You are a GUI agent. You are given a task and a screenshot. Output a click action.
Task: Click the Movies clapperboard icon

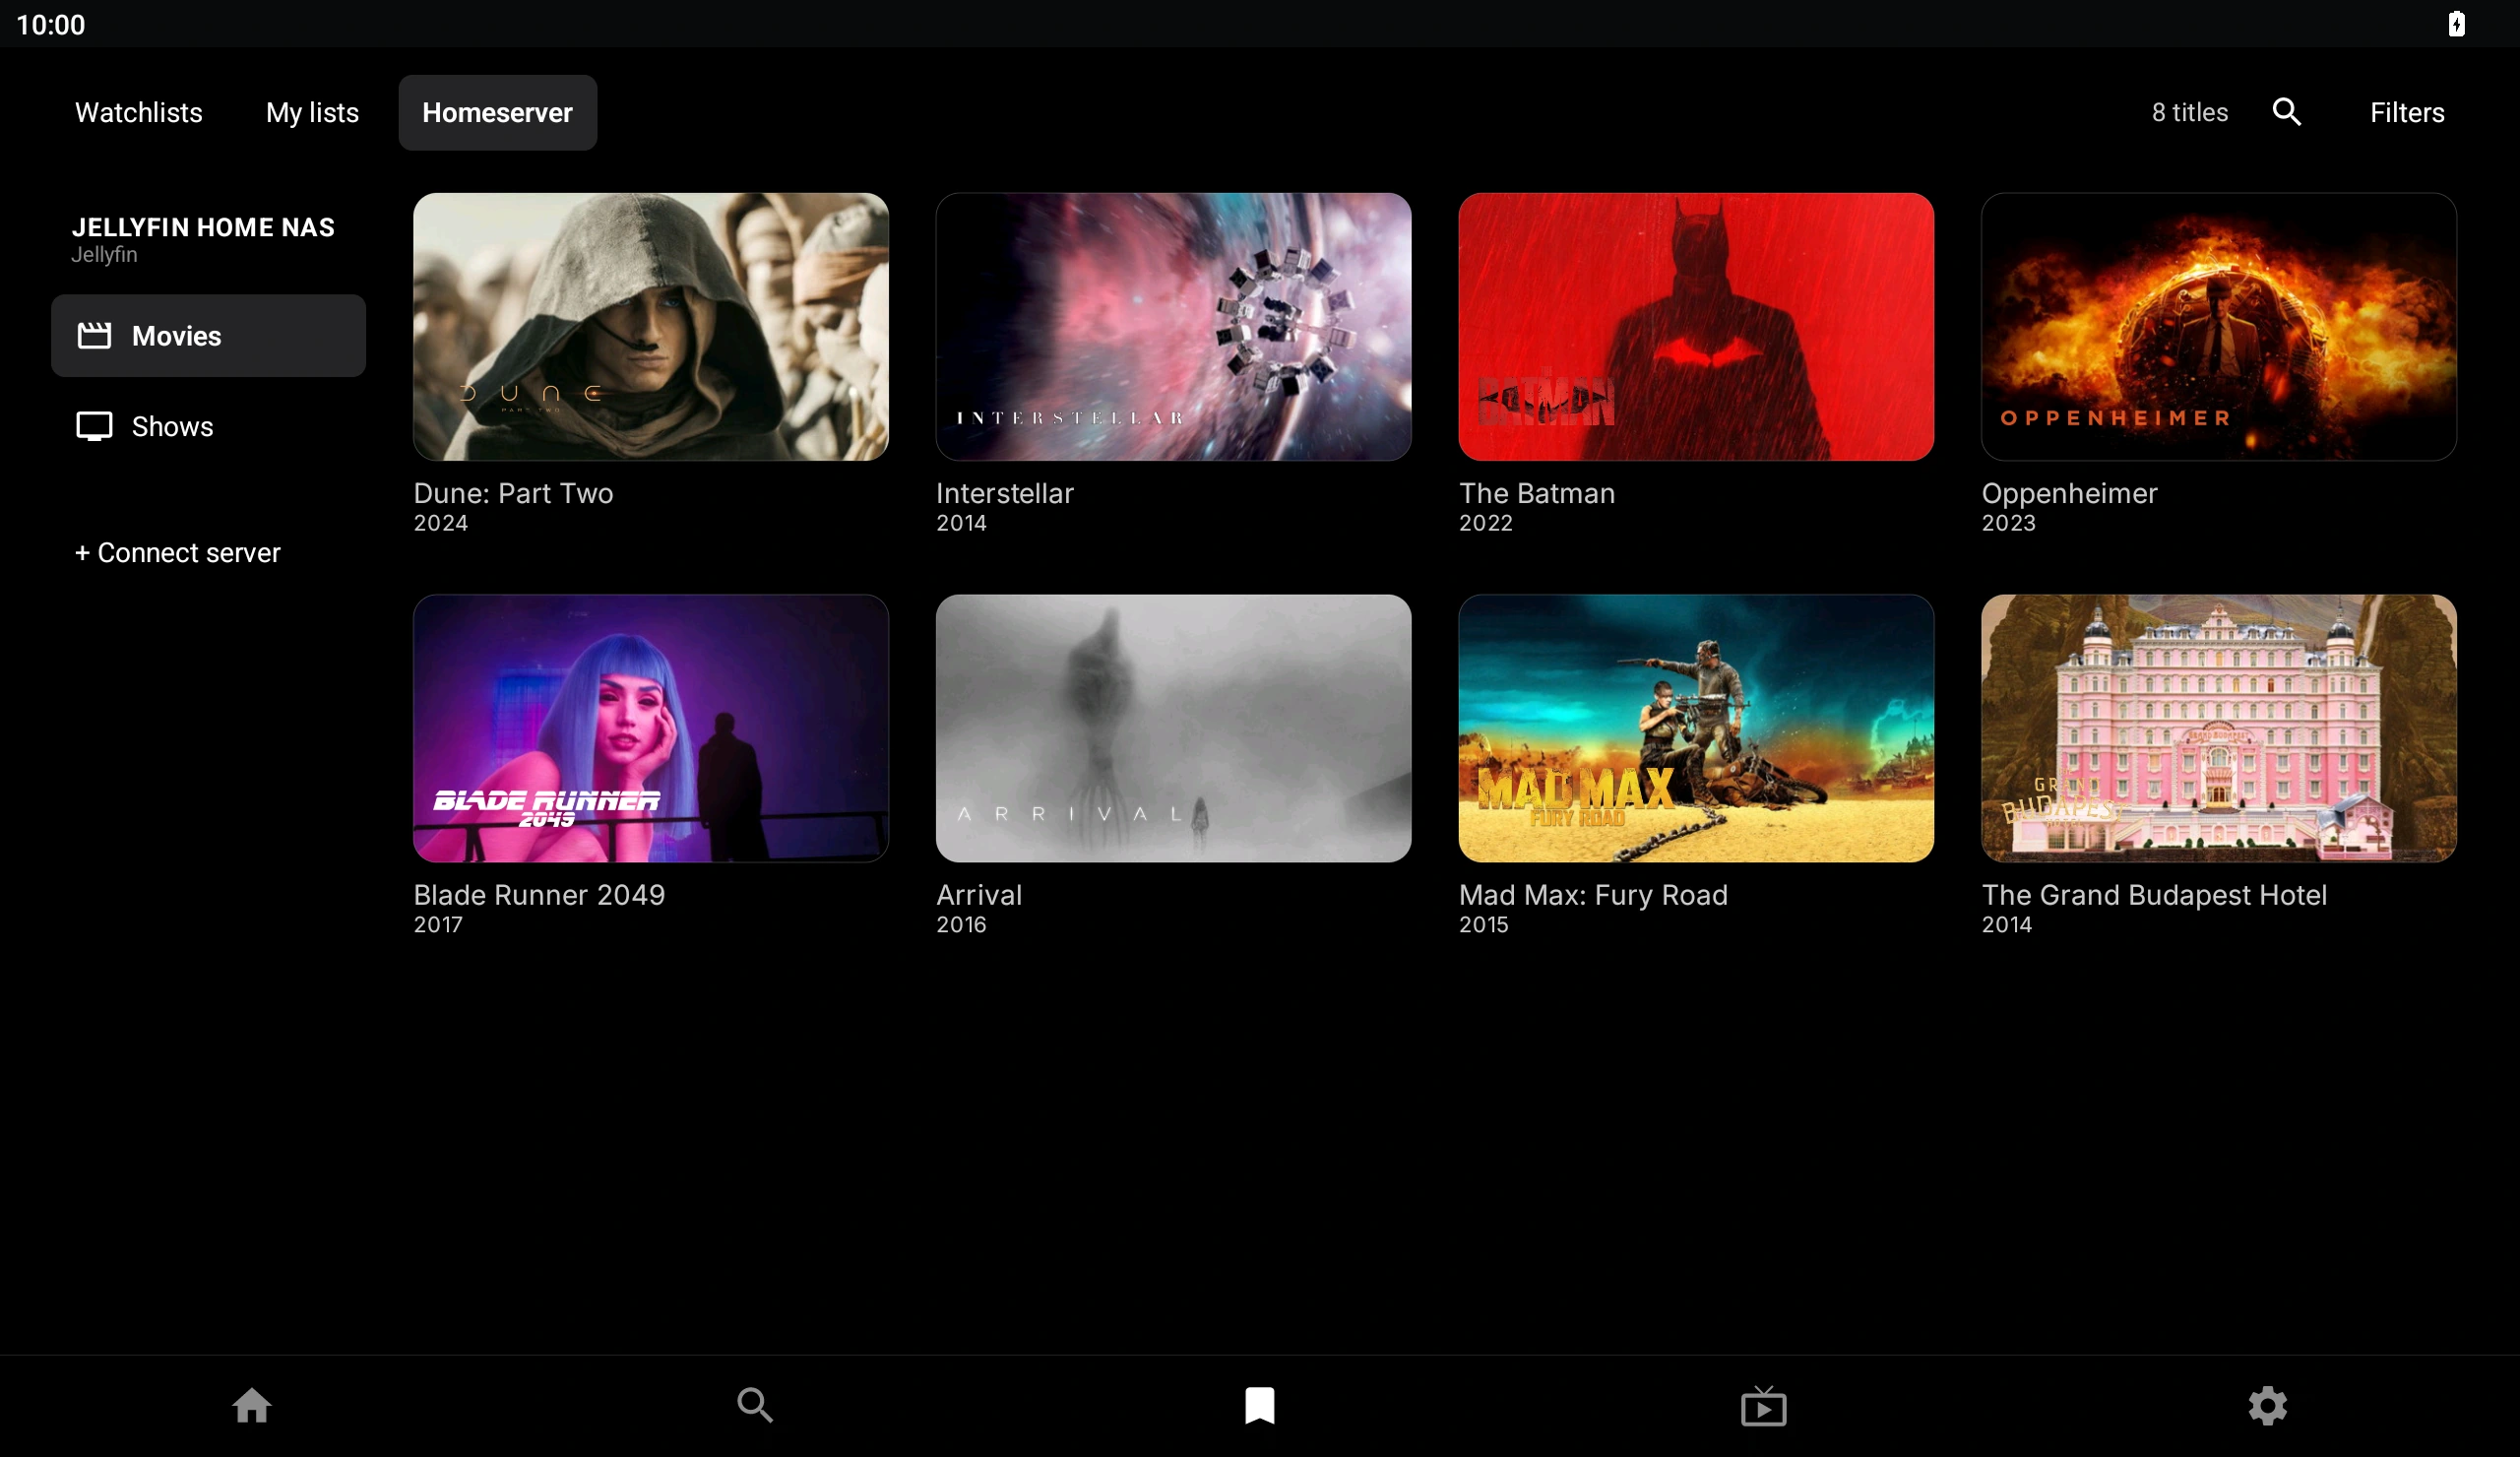click(x=94, y=335)
